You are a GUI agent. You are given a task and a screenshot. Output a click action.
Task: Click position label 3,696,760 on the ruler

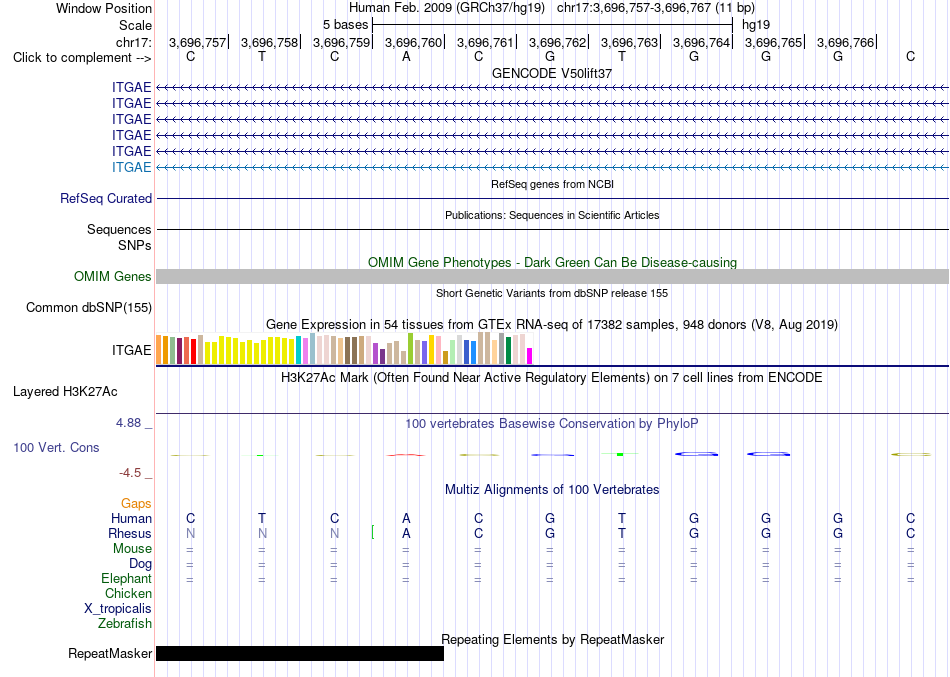413,42
